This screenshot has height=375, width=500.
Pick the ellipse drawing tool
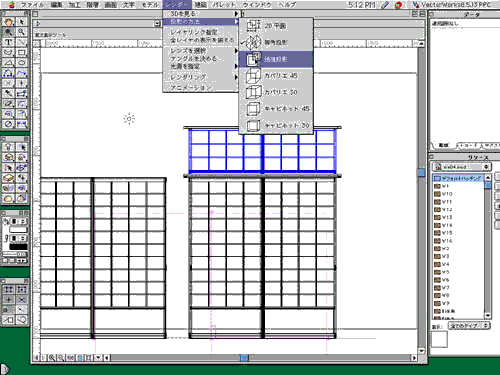(22, 63)
